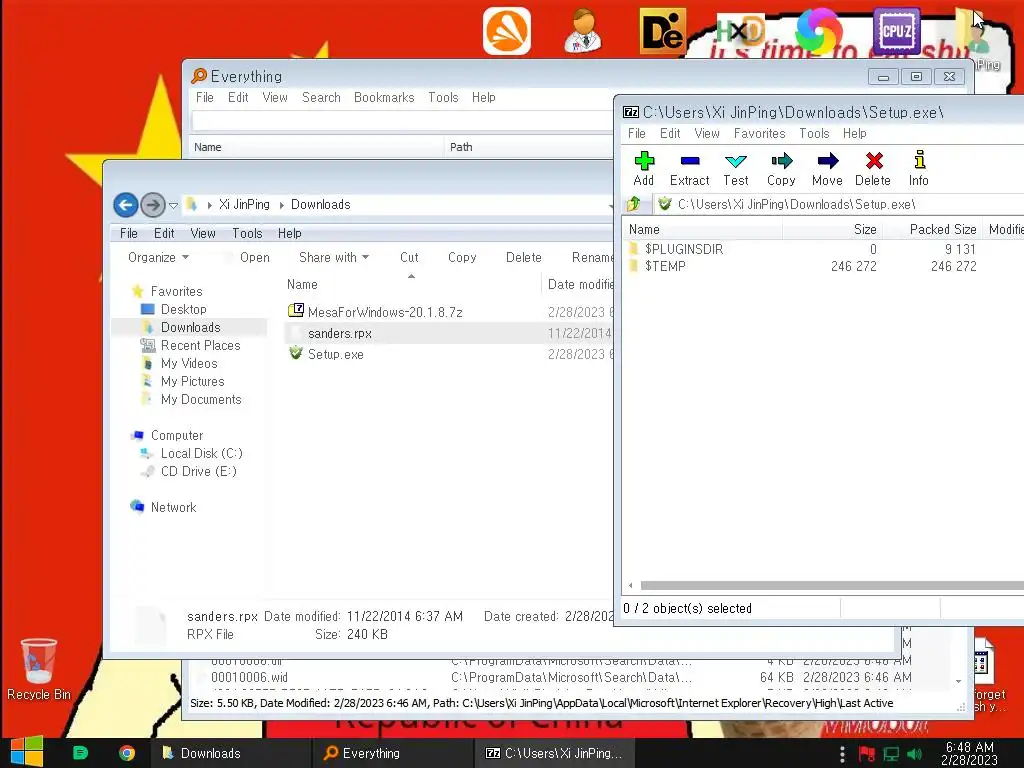Select Recent Places in navigation pane
1024x768 pixels.
click(x=200, y=345)
